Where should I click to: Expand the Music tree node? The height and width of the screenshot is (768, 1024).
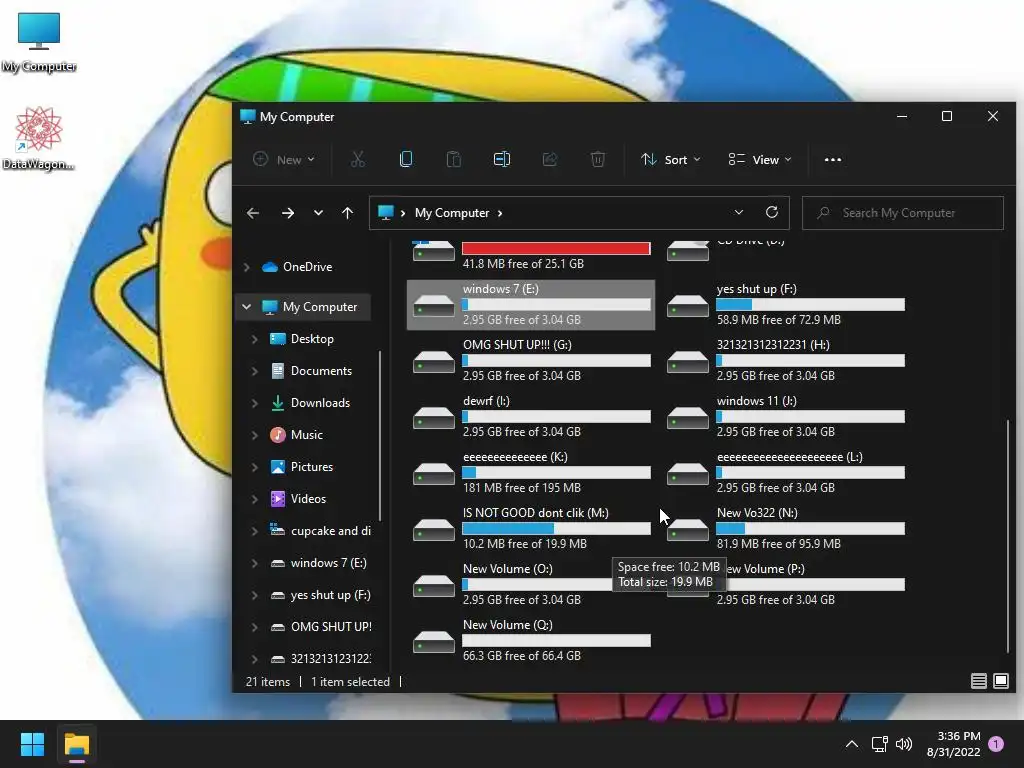tap(255, 435)
